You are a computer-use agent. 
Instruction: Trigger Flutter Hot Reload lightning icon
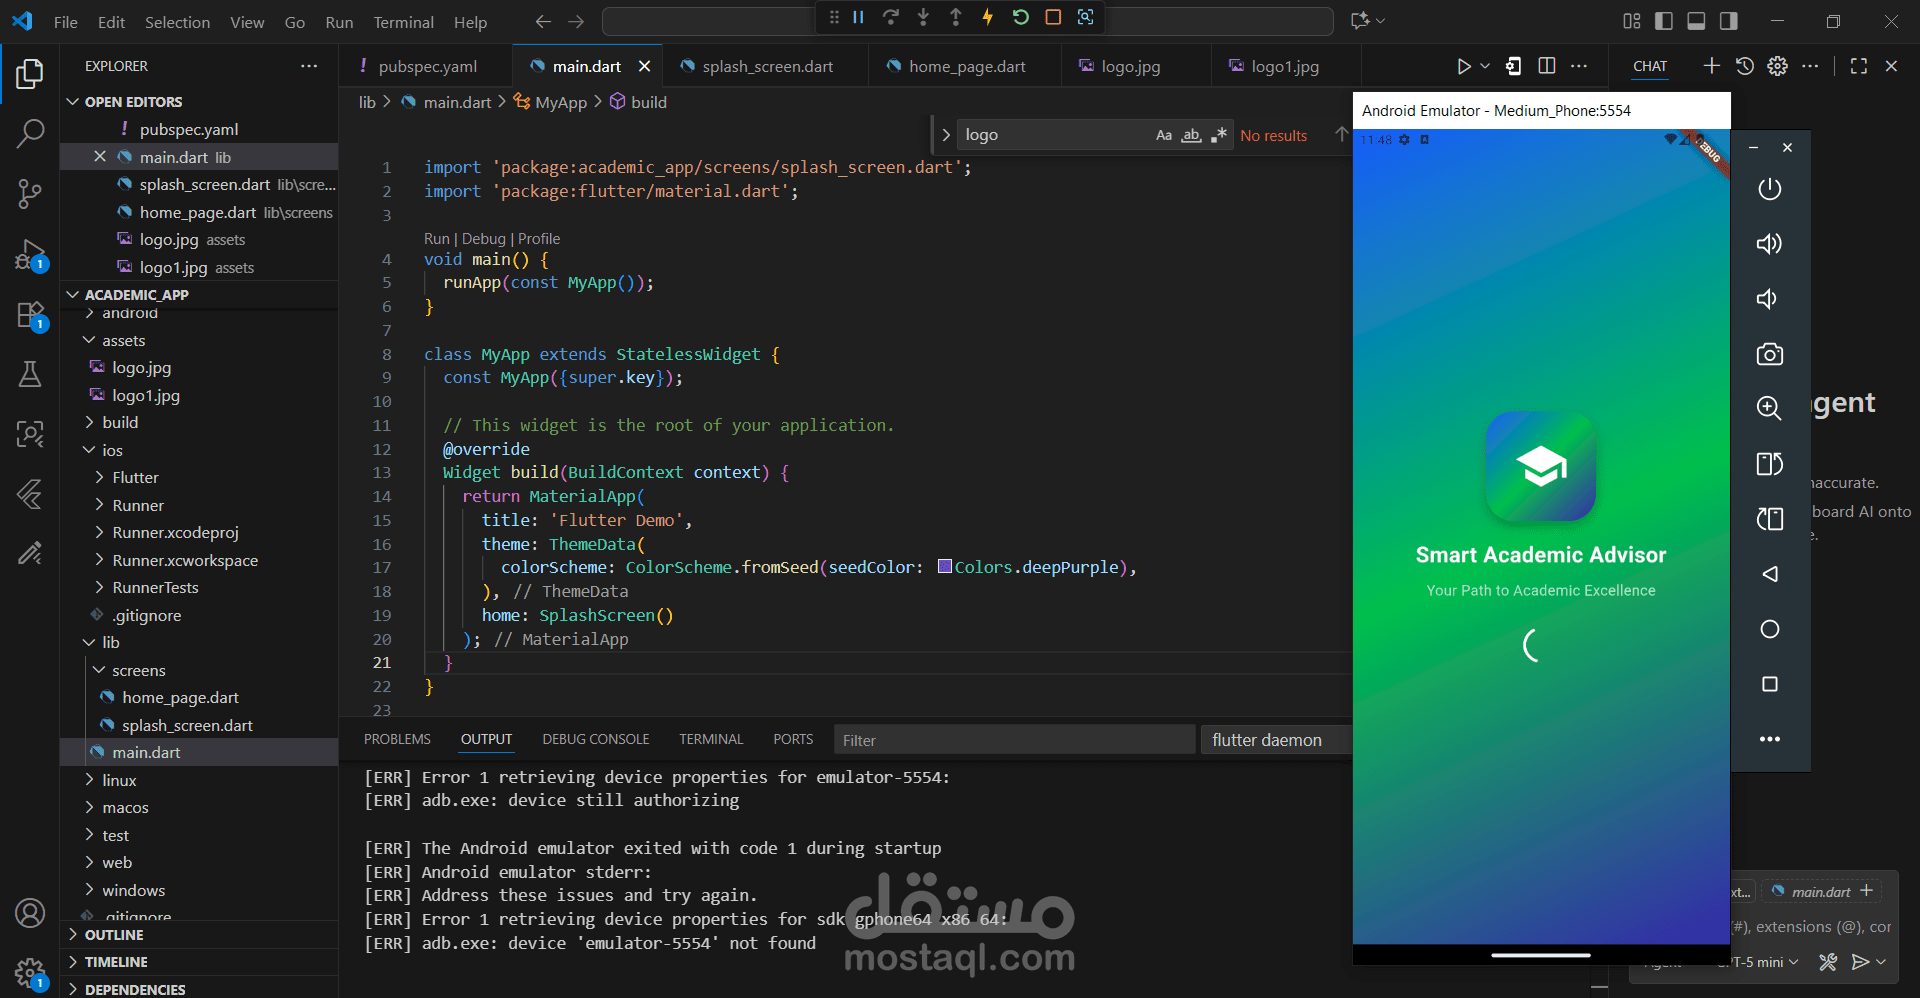pos(987,17)
